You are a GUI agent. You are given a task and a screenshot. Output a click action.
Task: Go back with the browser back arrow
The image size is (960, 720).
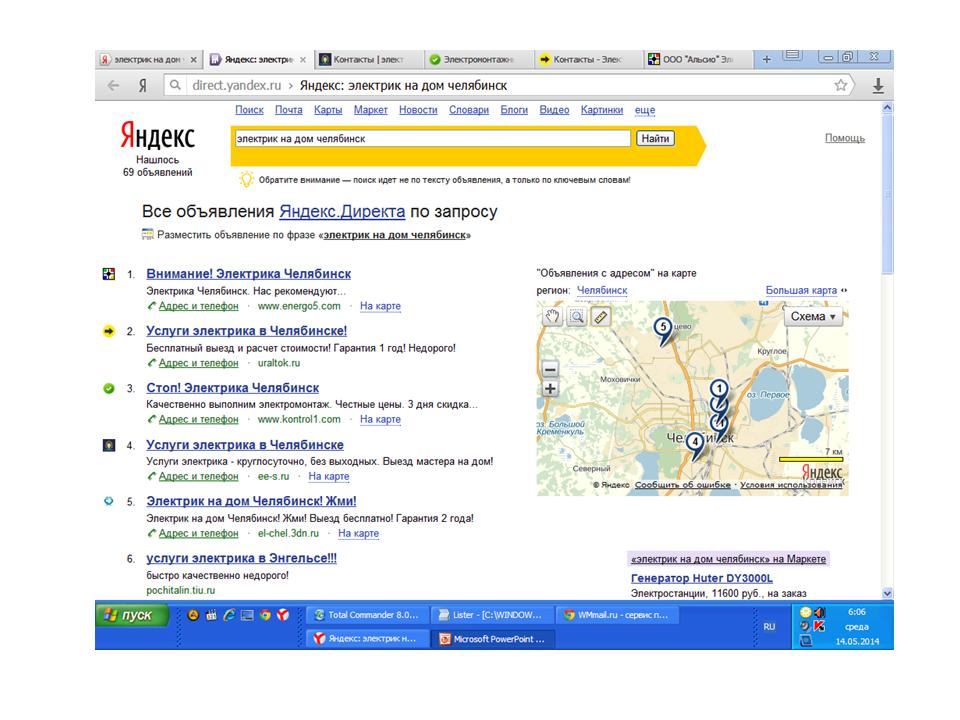tap(113, 86)
